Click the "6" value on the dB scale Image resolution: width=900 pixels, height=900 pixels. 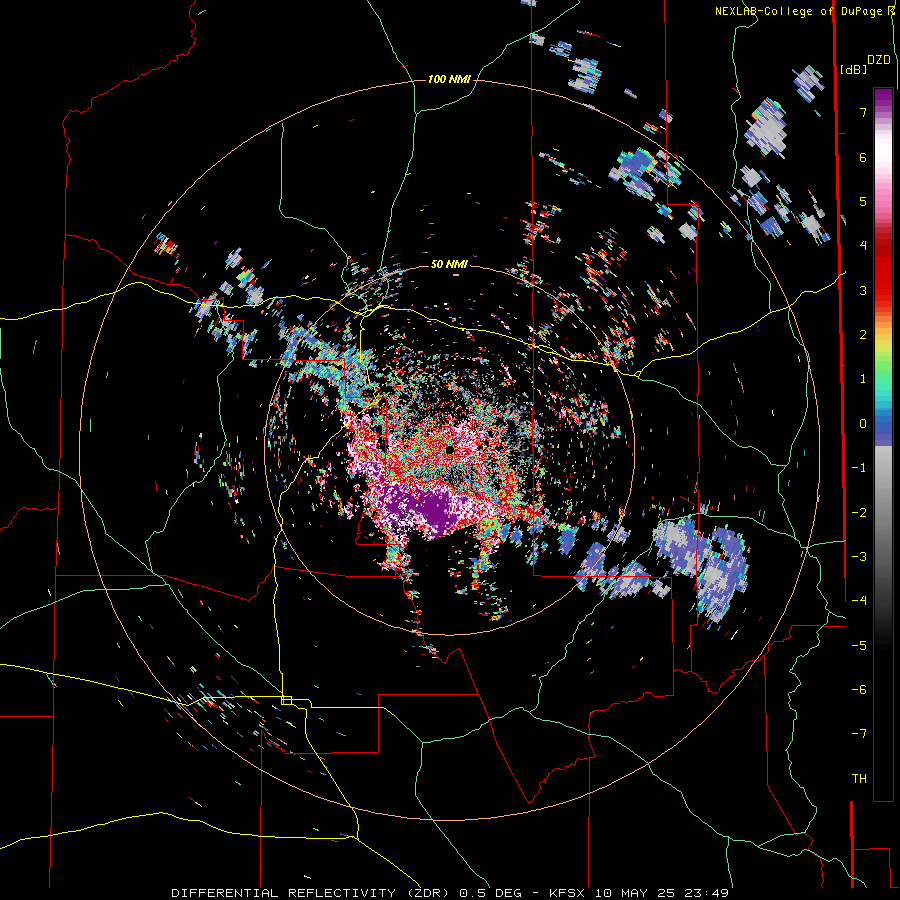(863, 157)
